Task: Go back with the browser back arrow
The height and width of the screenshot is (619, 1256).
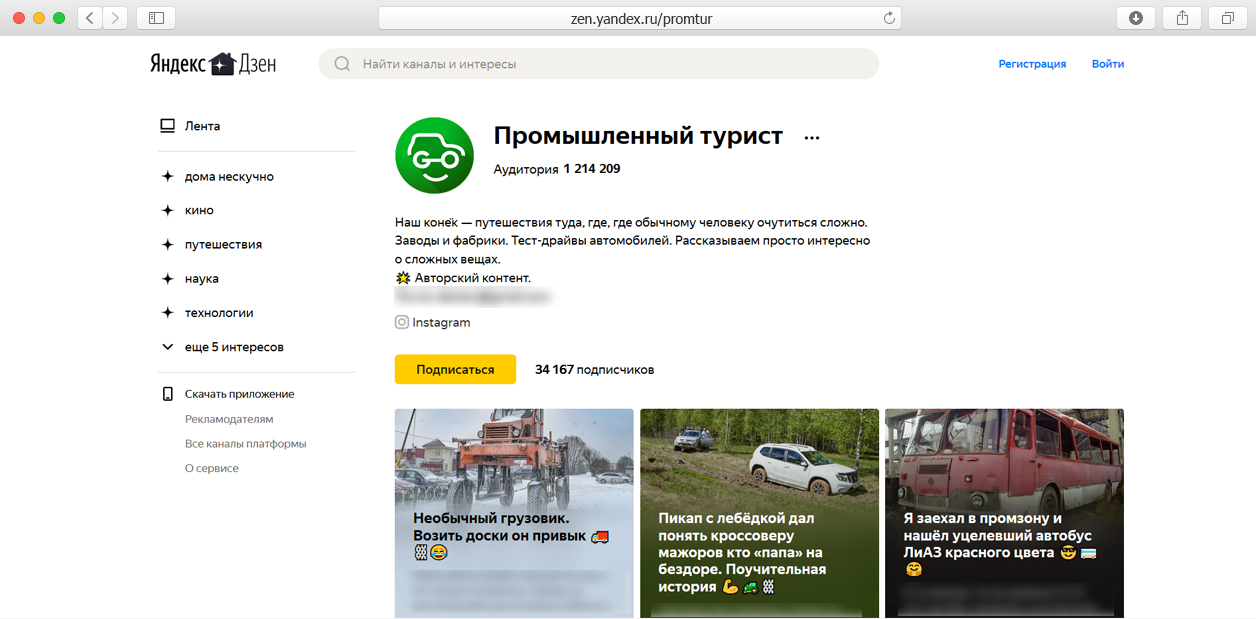Action: point(90,18)
